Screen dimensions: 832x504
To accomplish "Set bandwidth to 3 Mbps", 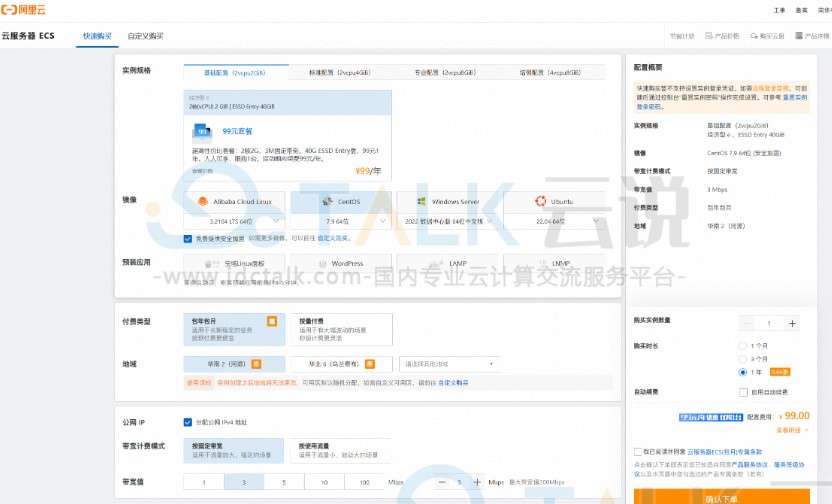I will coord(244,482).
